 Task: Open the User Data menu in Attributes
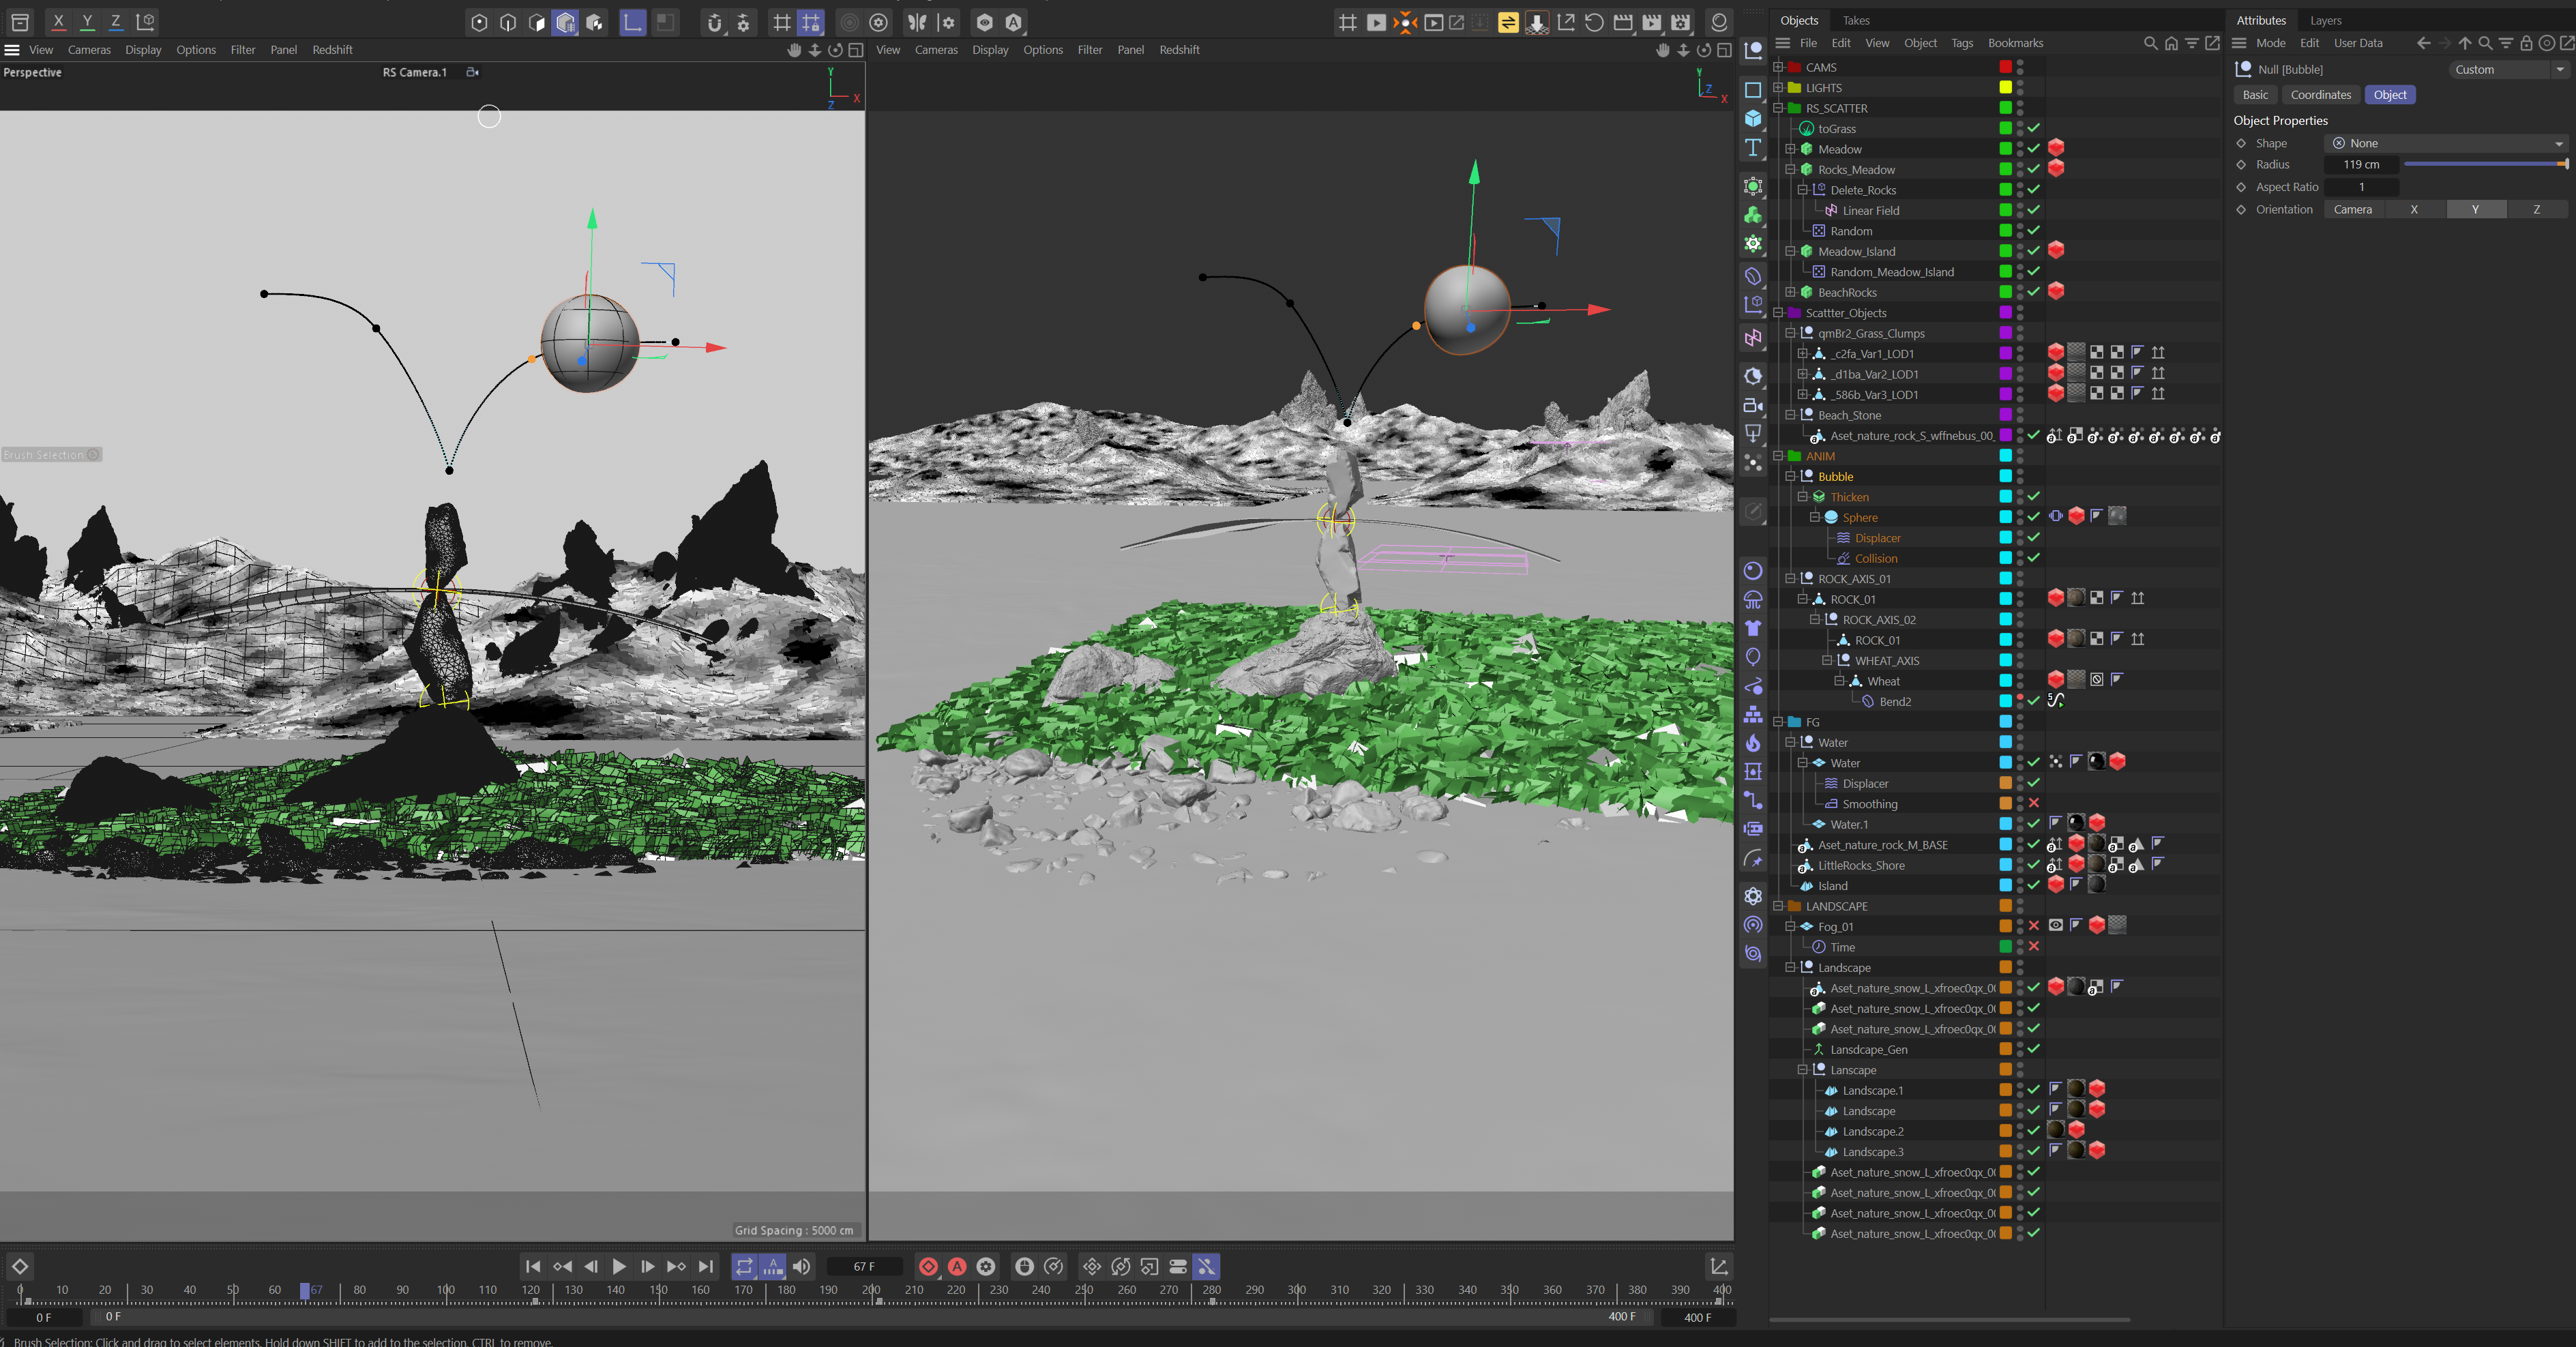pyautogui.click(x=2358, y=43)
